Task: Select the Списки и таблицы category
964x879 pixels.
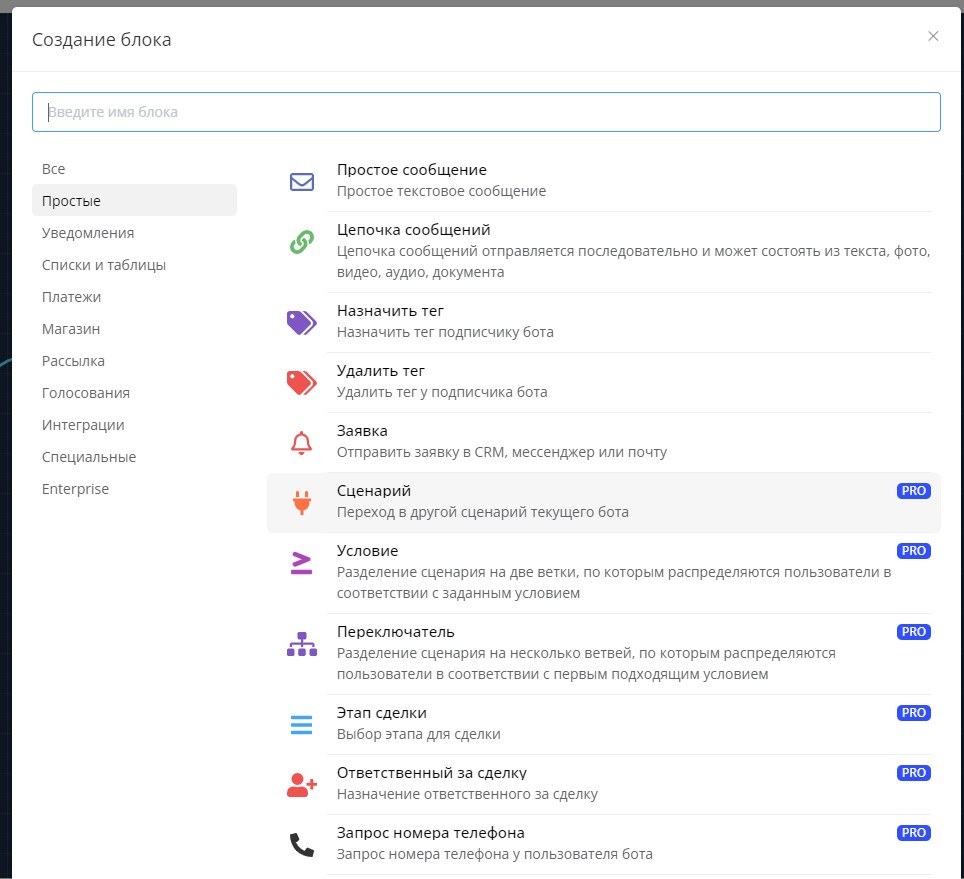Action: [x=104, y=265]
